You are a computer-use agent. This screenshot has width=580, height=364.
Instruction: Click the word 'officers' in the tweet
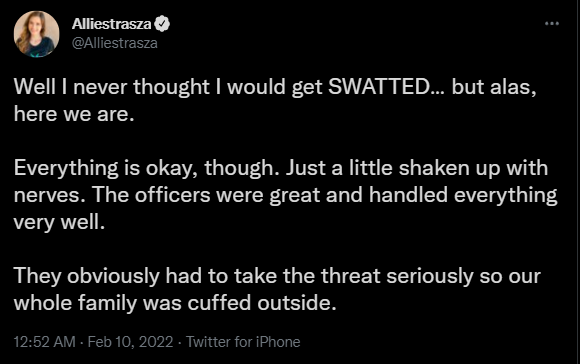(172, 195)
